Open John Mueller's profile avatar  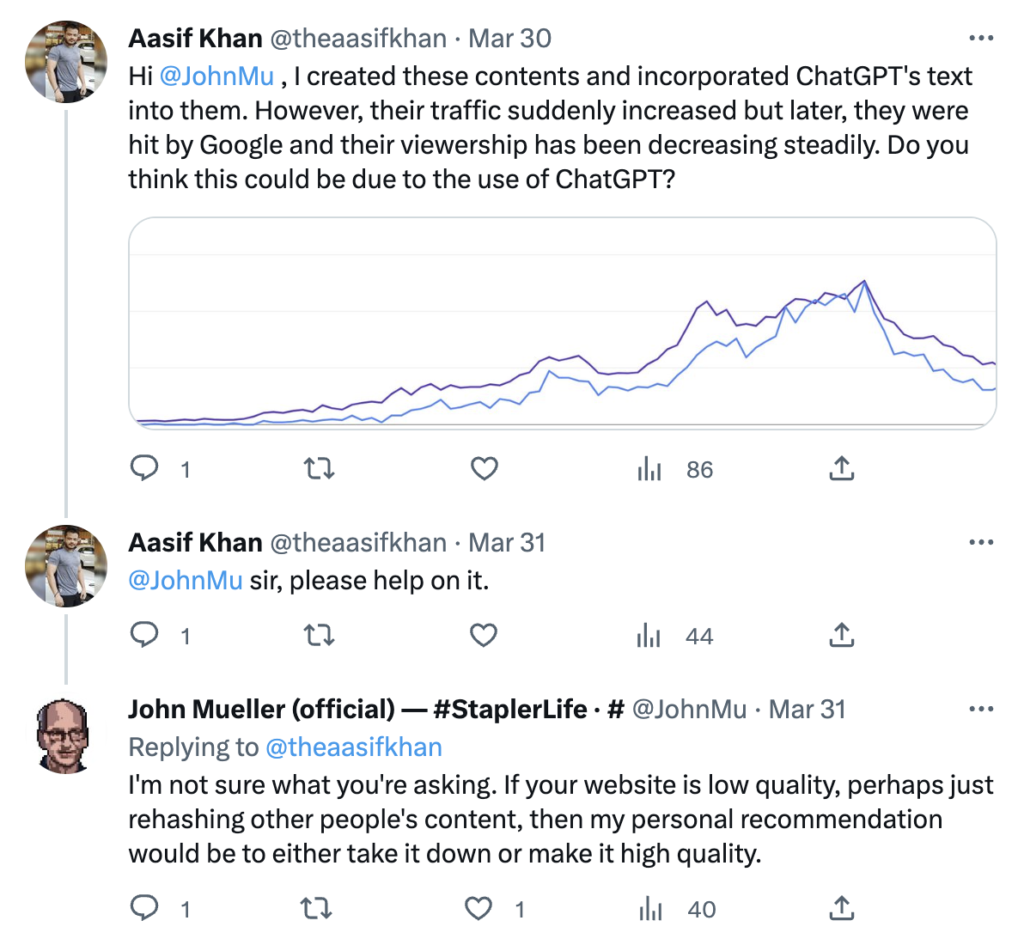[63, 735]
